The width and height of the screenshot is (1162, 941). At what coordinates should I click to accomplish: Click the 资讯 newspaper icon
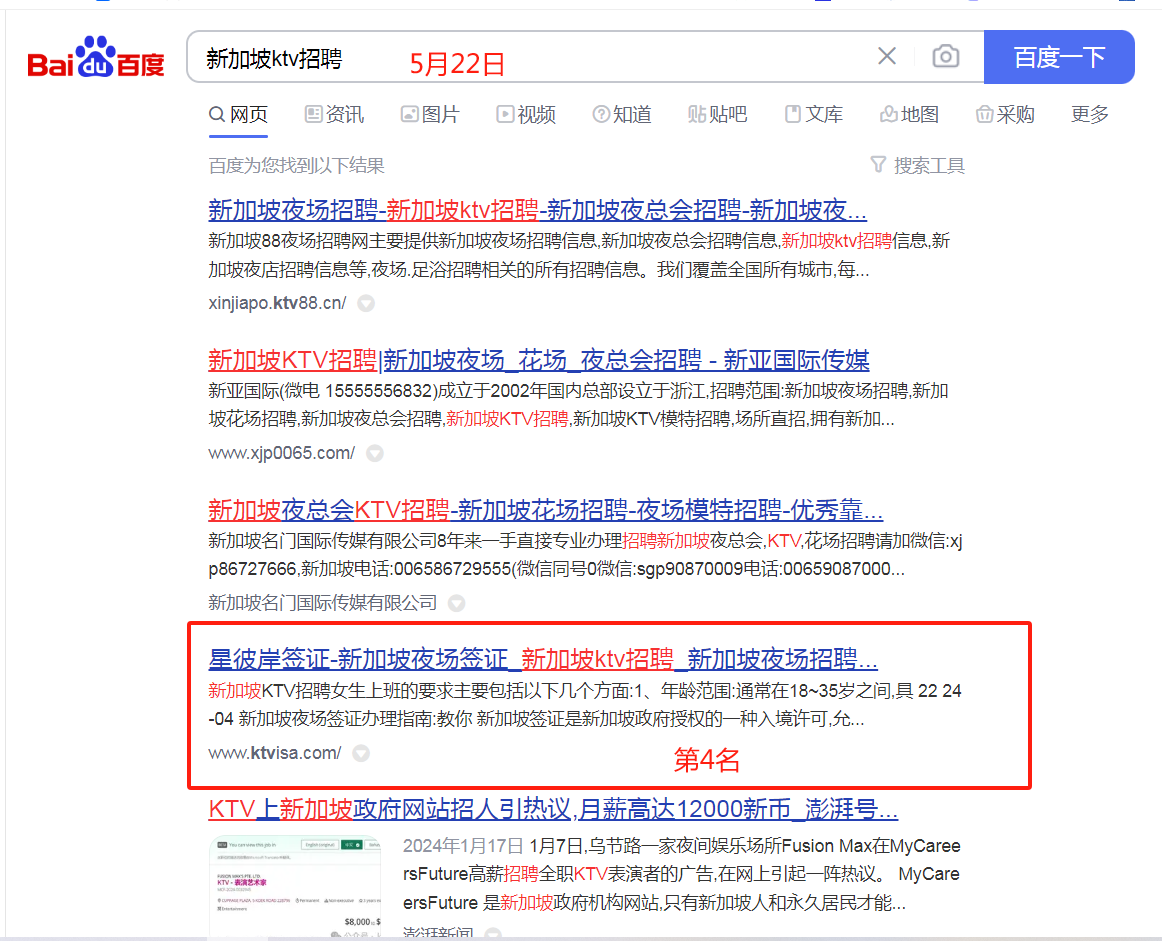point(314,114)
